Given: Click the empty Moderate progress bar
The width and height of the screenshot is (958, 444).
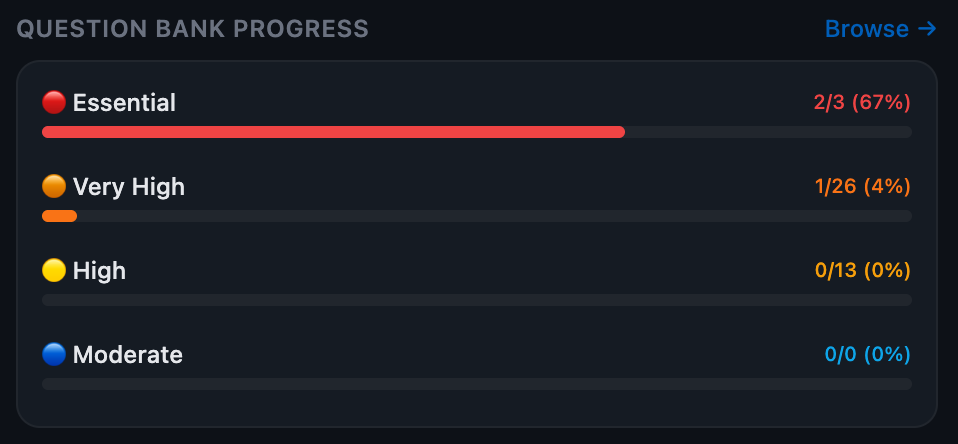Looking at the screenshot, I should point(476,384).
